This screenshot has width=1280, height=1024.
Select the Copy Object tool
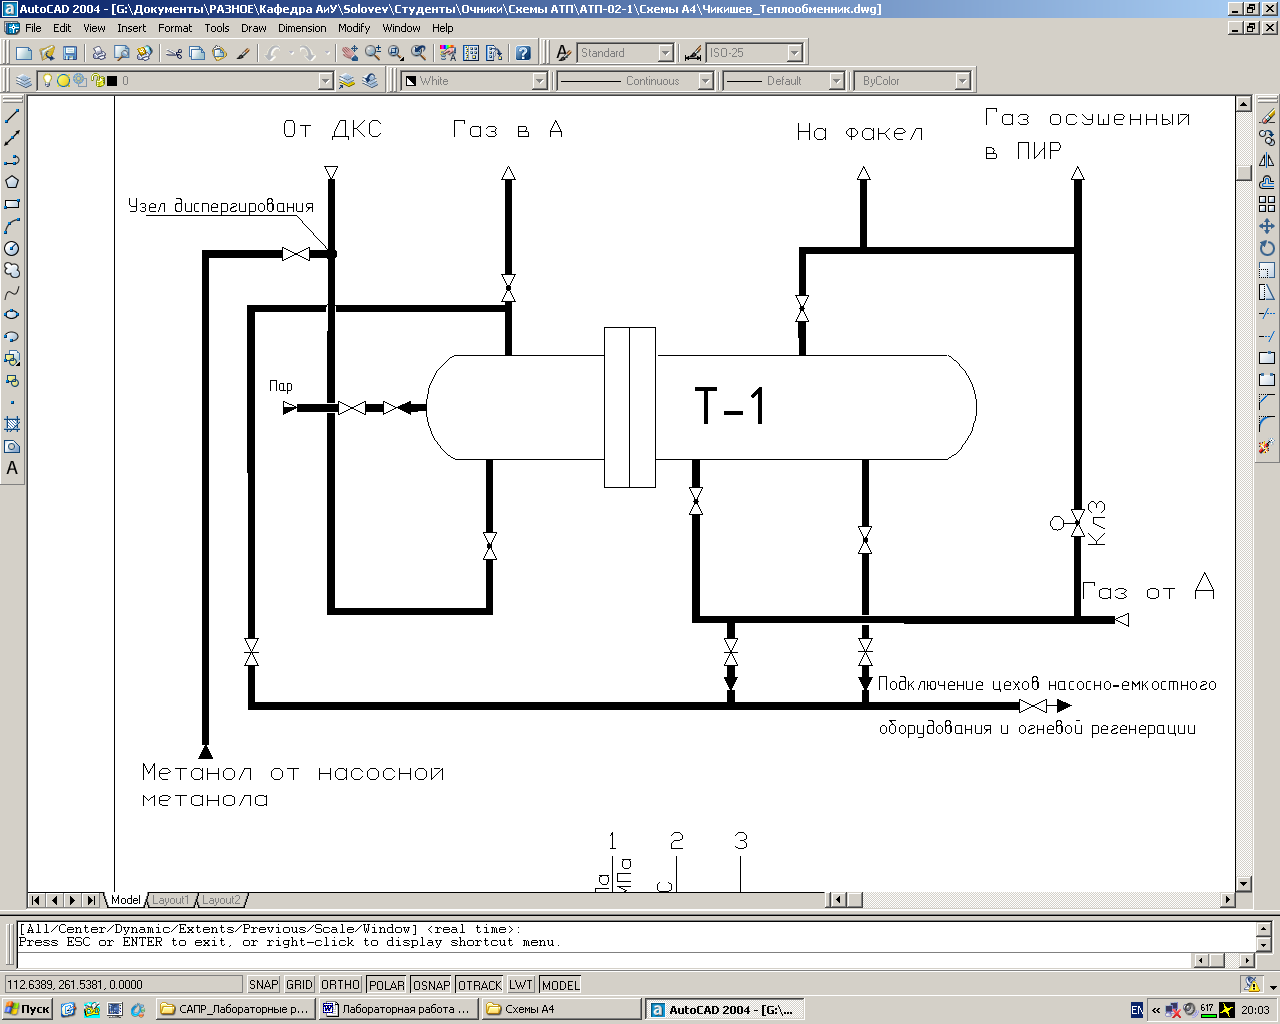pos(1267,138)
